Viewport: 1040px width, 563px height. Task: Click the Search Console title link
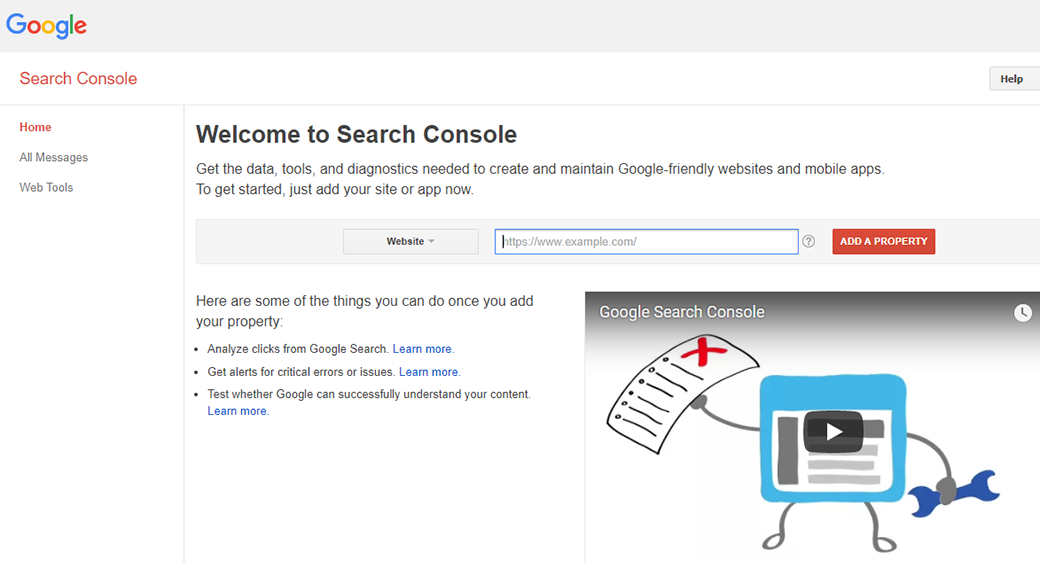[78, 79]
